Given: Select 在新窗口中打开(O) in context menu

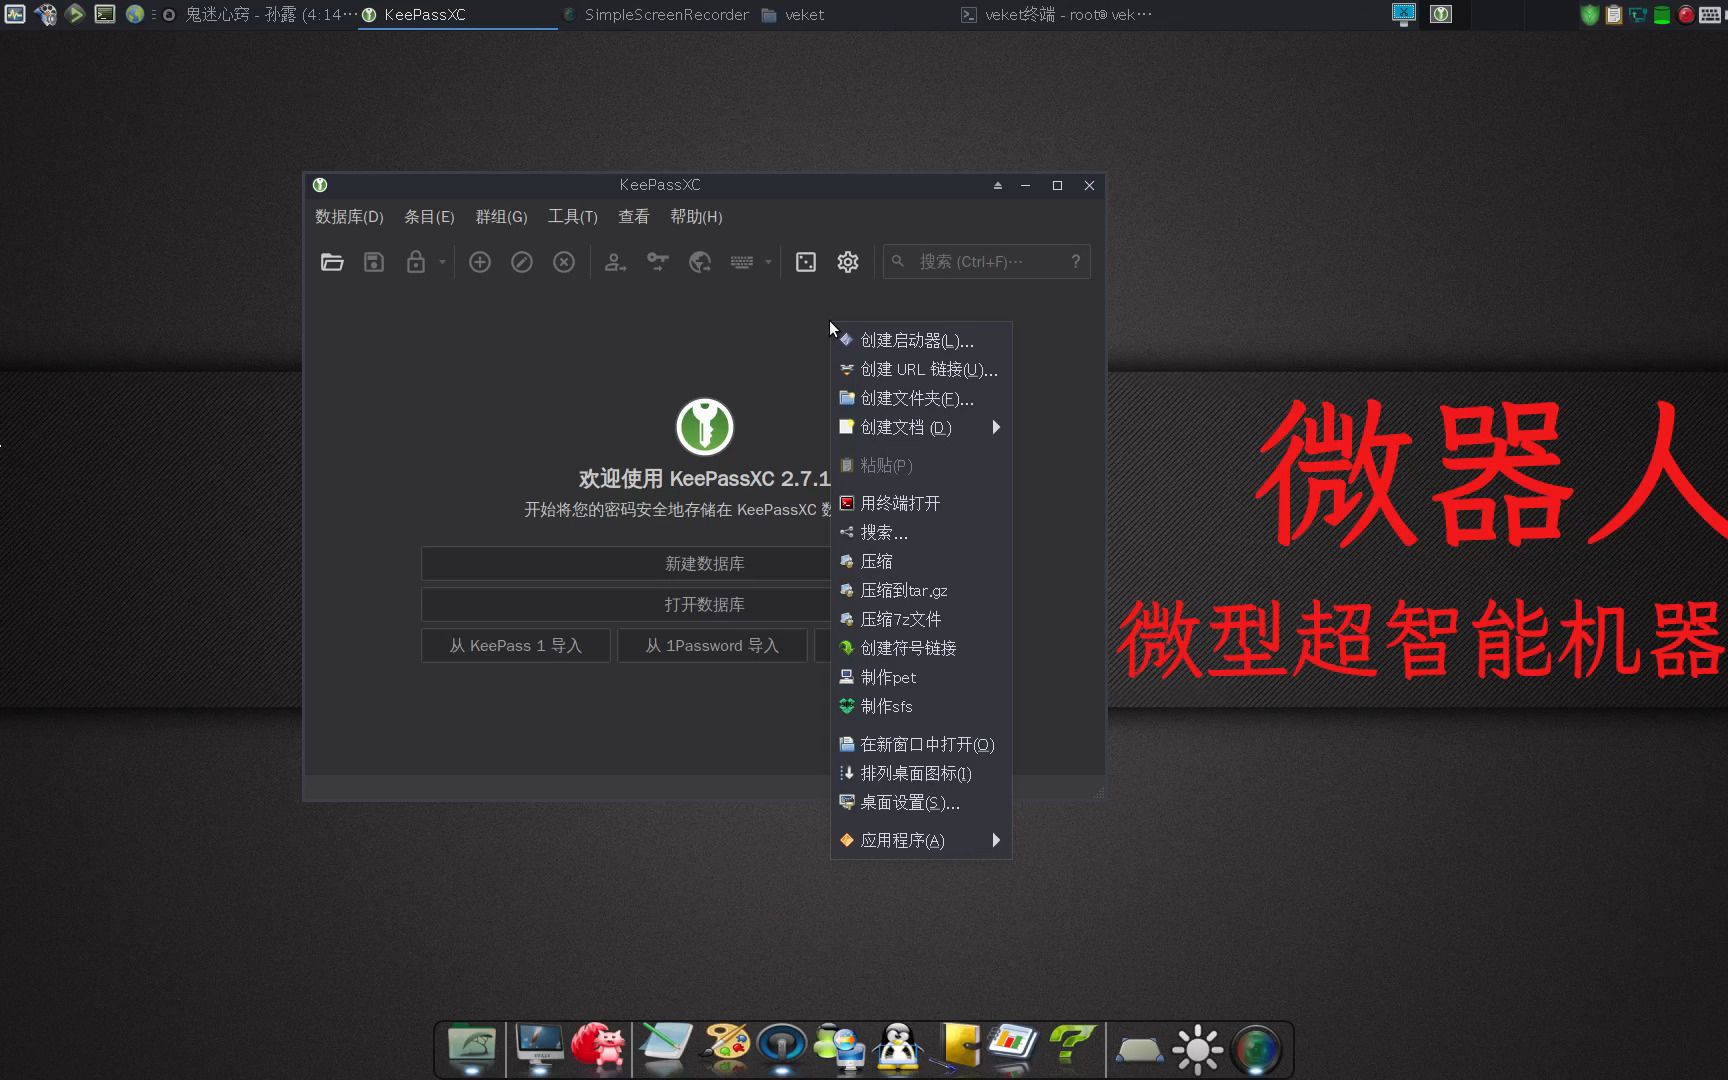Looking at the screenshot, I should coord(921,745).
